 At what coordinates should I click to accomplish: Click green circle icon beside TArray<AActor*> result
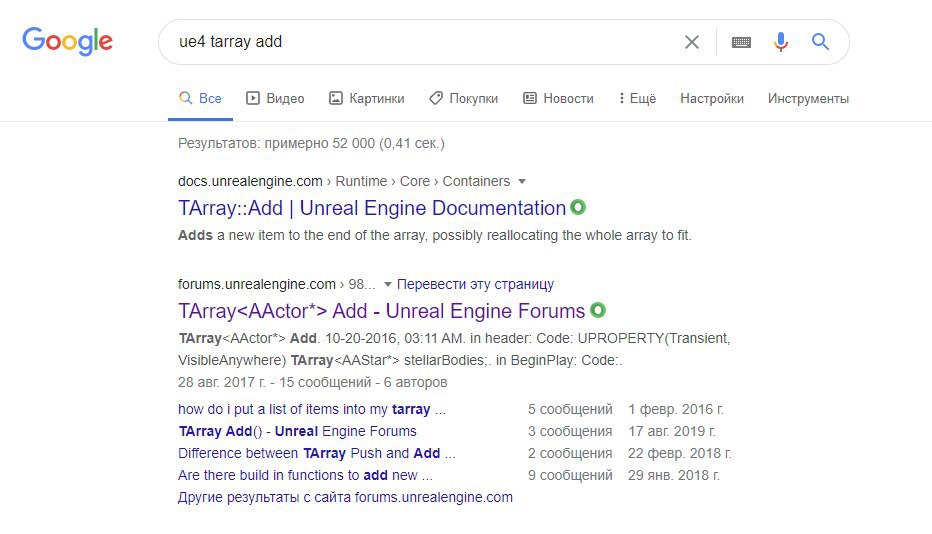click(x=597, y=310)
